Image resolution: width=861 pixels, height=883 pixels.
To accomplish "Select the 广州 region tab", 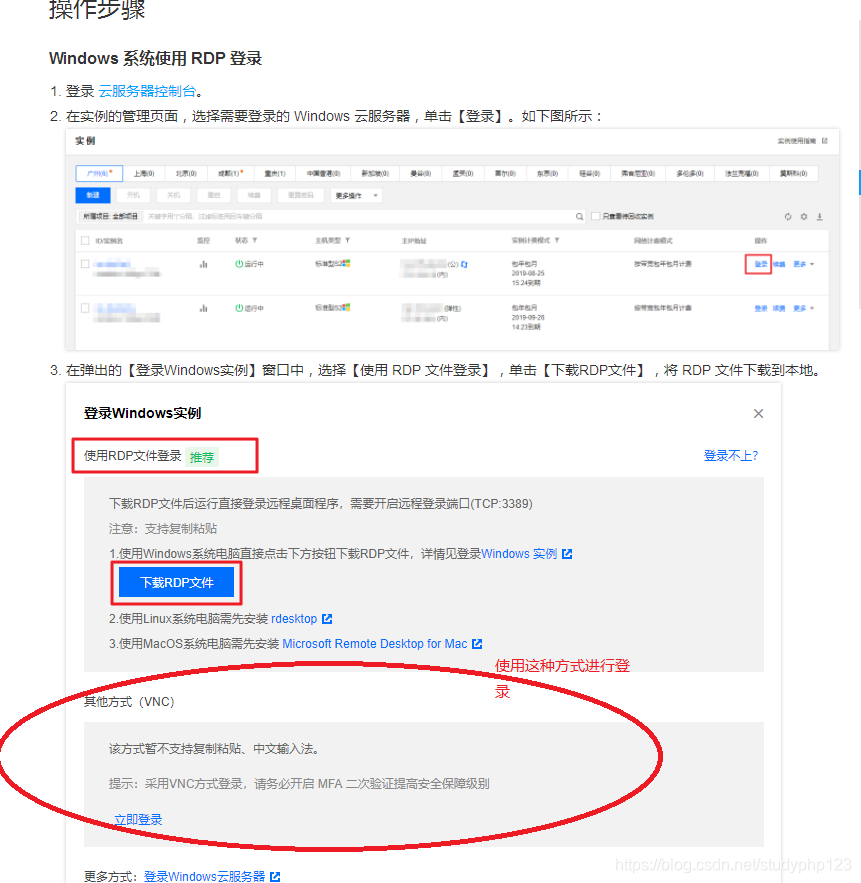I will coord(99,173).
